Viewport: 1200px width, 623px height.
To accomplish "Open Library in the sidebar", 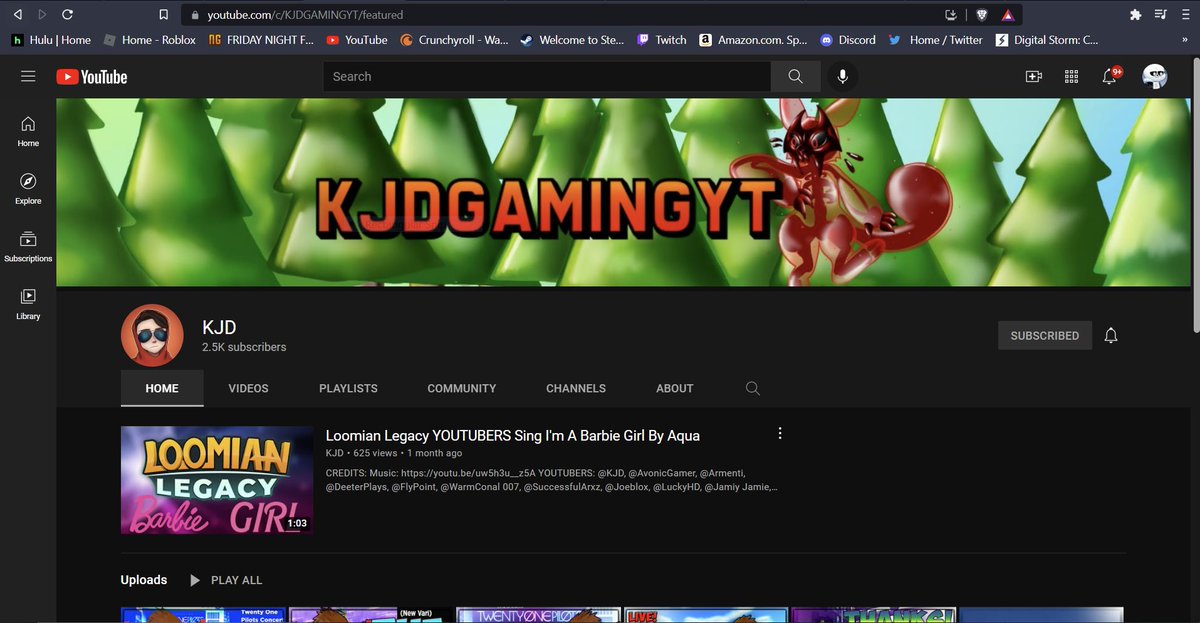I will point(28,304).
